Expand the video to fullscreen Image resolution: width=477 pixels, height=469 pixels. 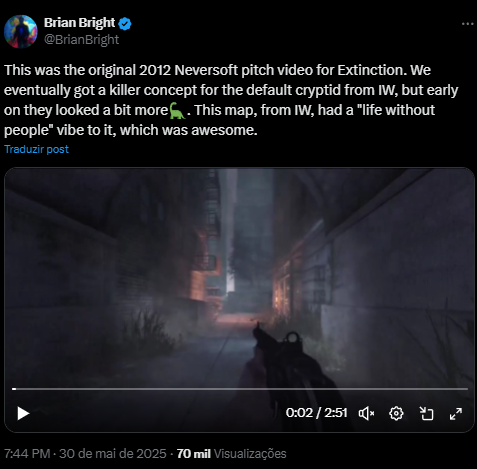[456, 414]
